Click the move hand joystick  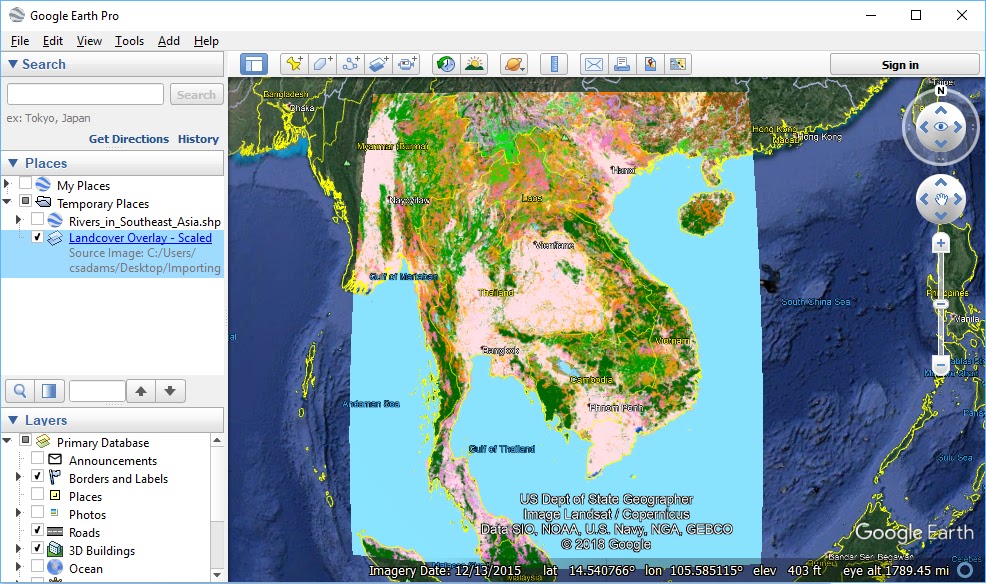coord(941,199)
